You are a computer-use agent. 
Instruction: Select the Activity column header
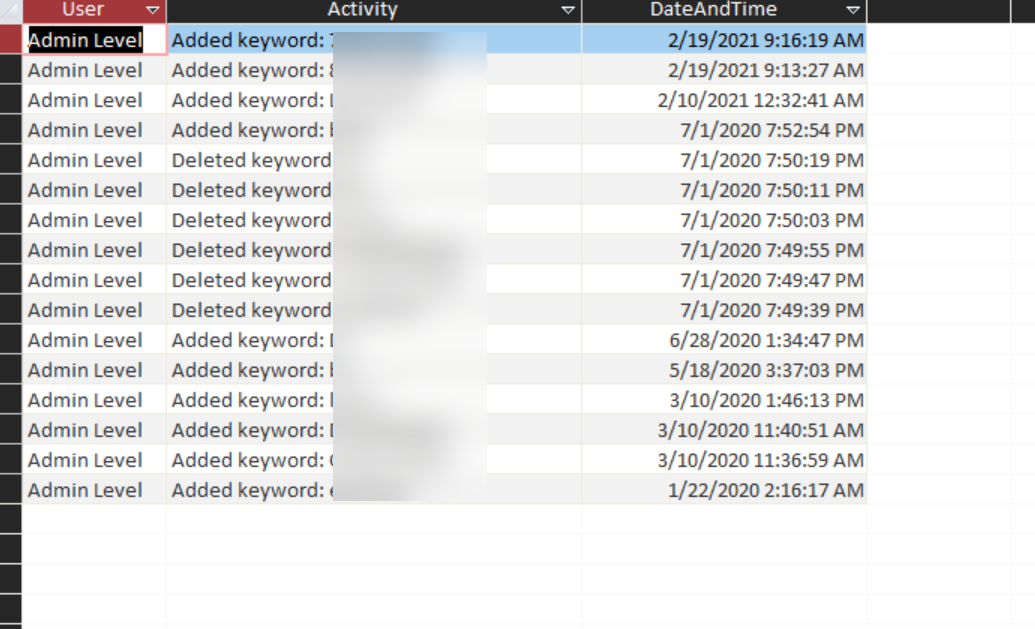pos(362,10)
